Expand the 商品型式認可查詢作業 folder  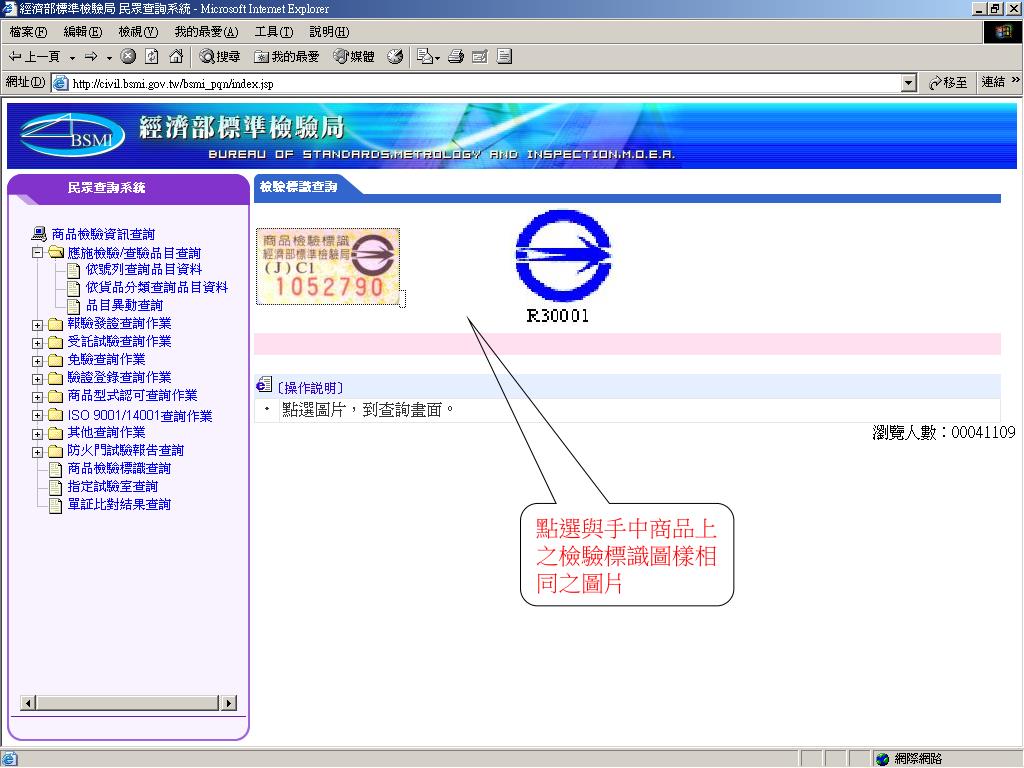click(37, 397)
